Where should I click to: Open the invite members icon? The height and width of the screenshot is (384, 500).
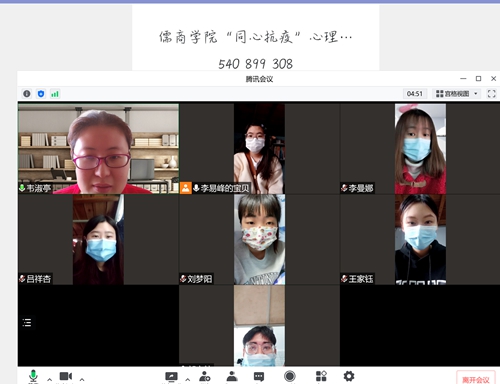pyautogui.click(x=204, y=376)
